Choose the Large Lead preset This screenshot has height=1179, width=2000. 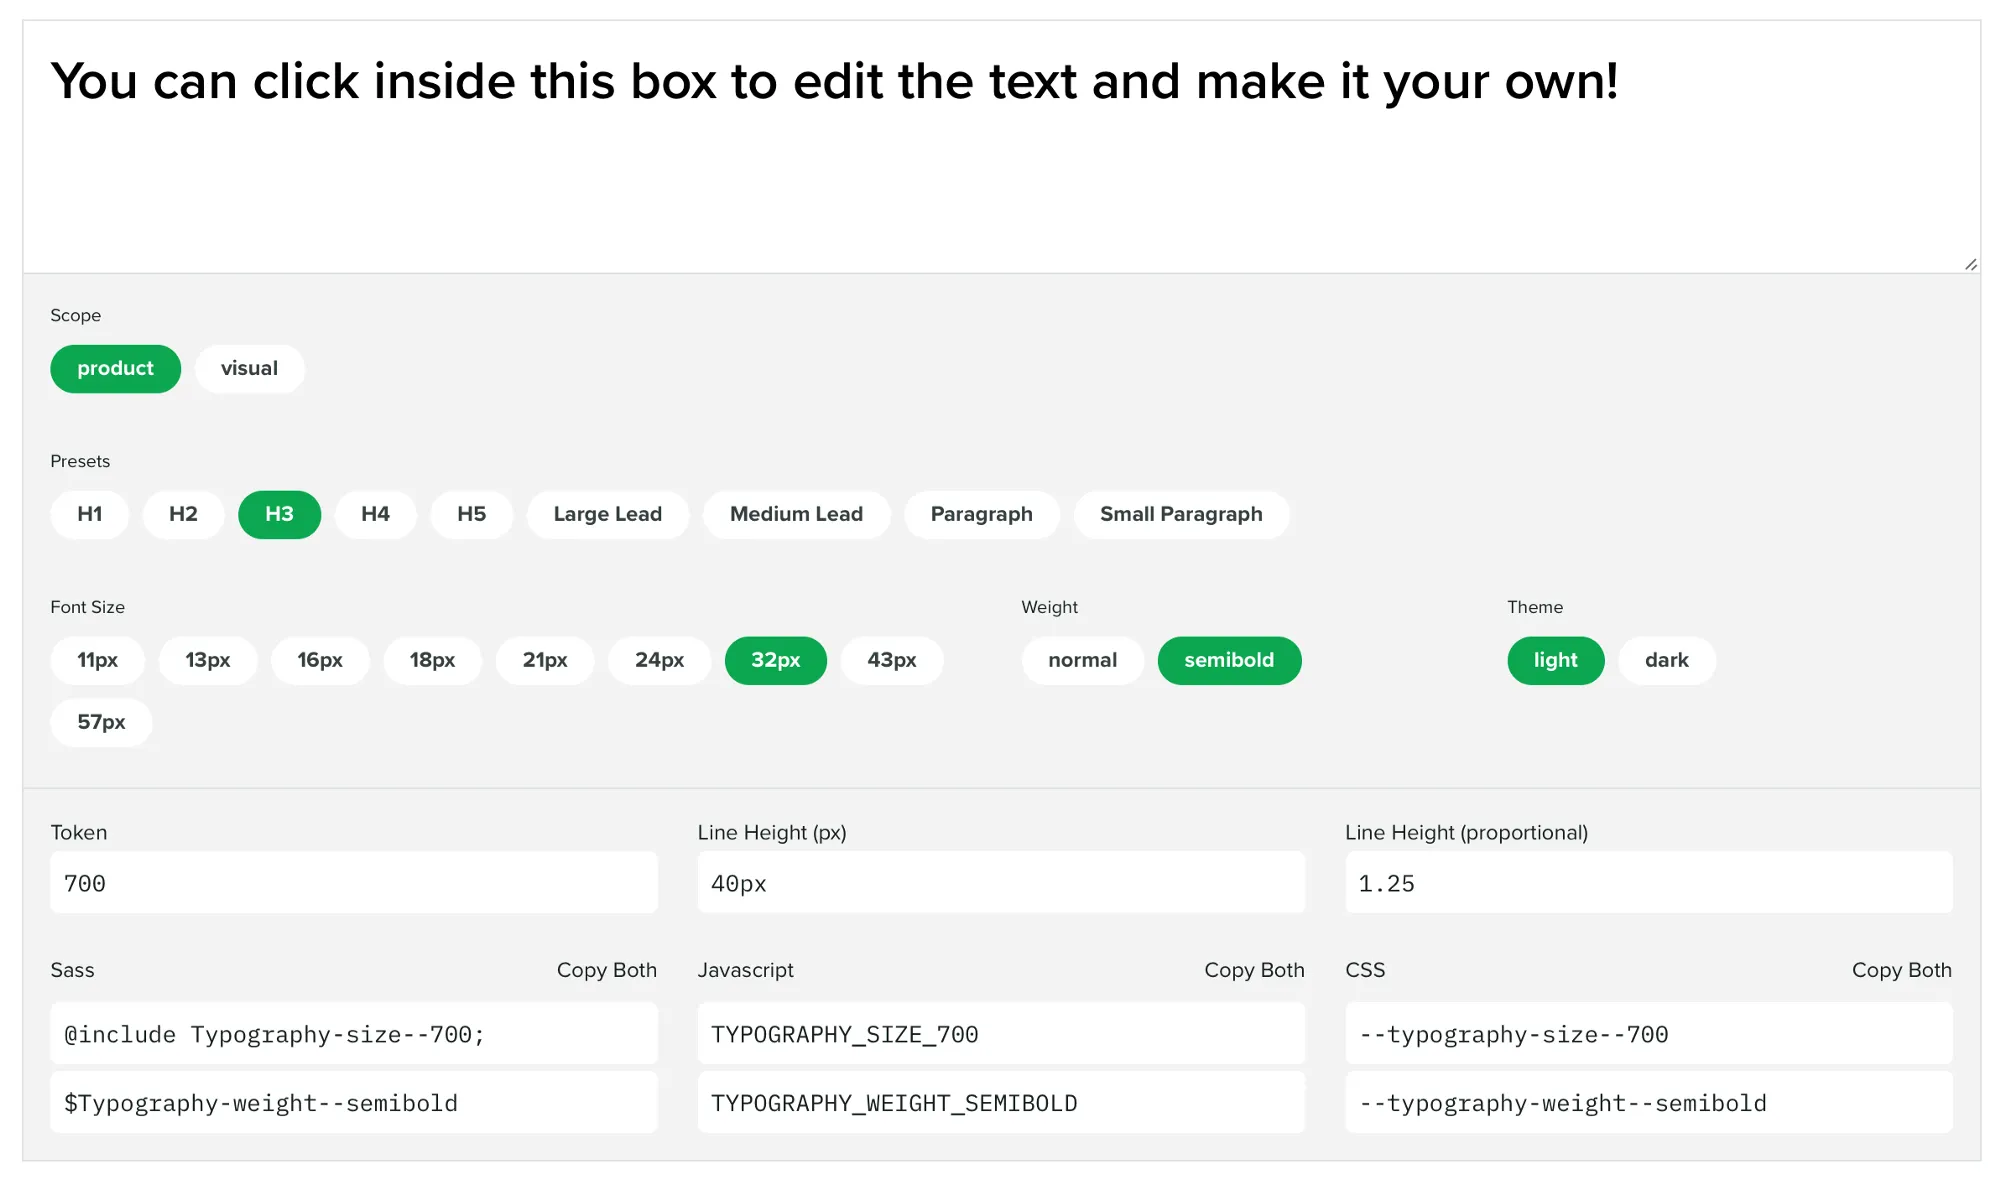[607, 514]
